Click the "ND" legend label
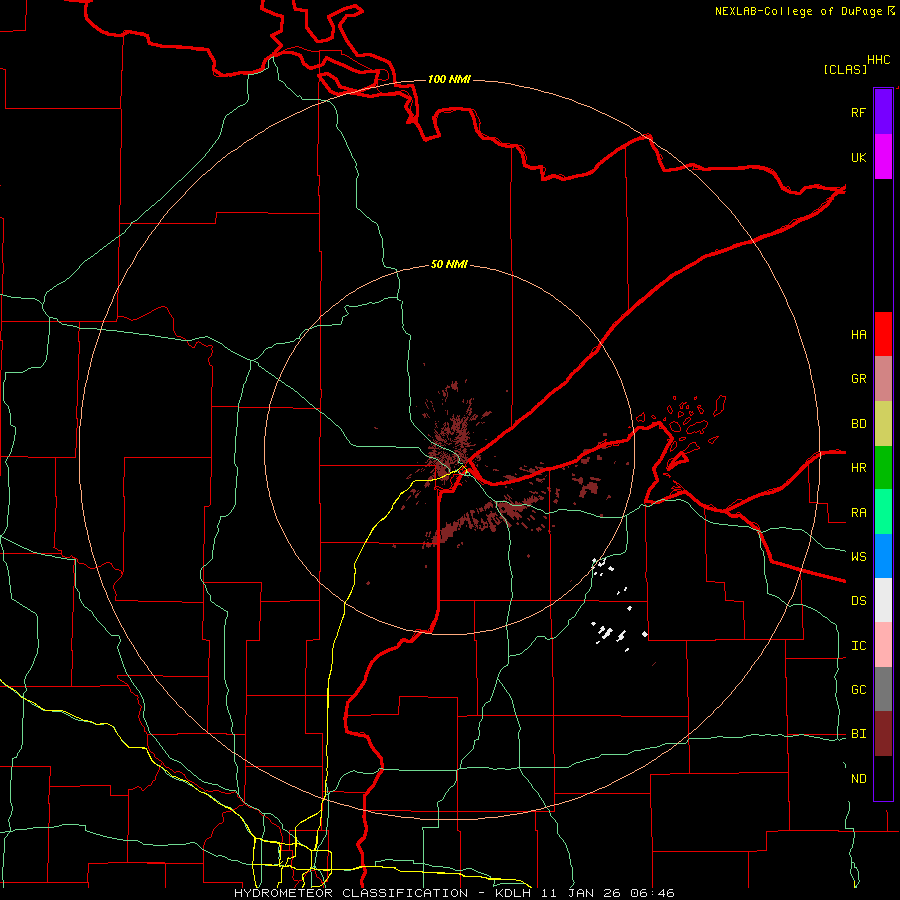Viewport: 900px width, 900px height. [x=858, y=779]
